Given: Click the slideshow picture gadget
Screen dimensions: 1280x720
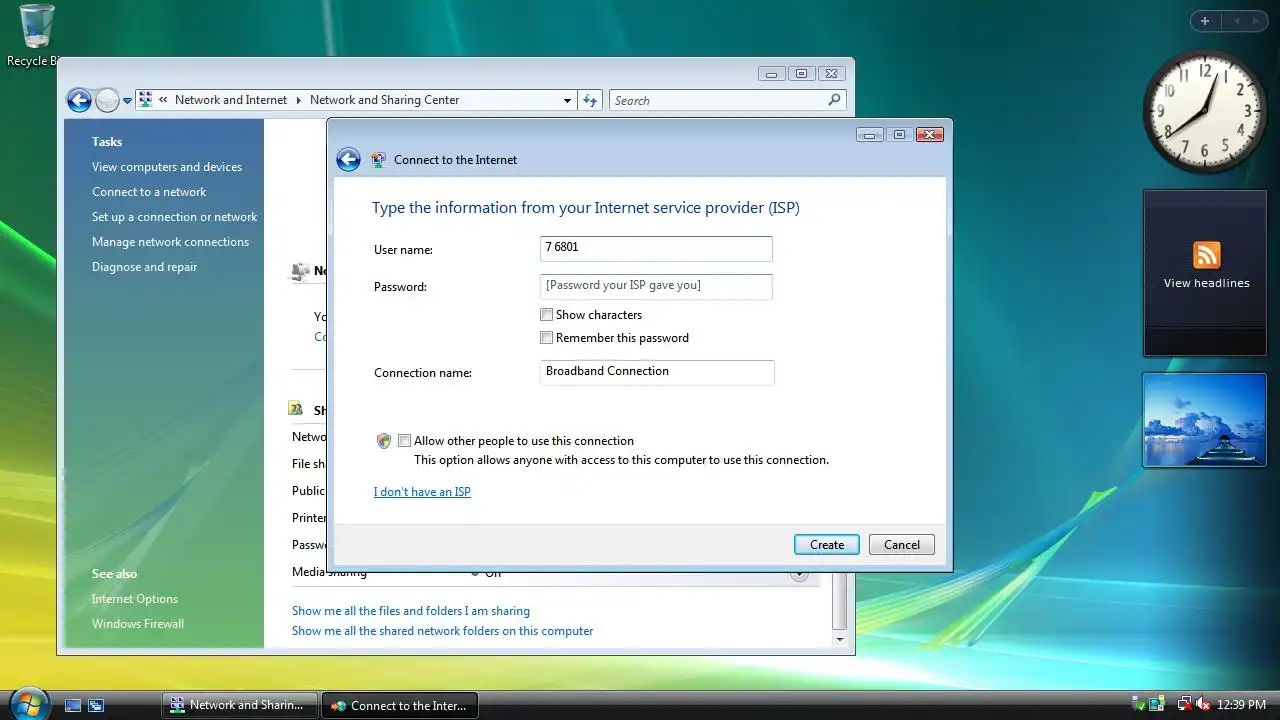Looking at the screenshot, I should point(1205,420).
